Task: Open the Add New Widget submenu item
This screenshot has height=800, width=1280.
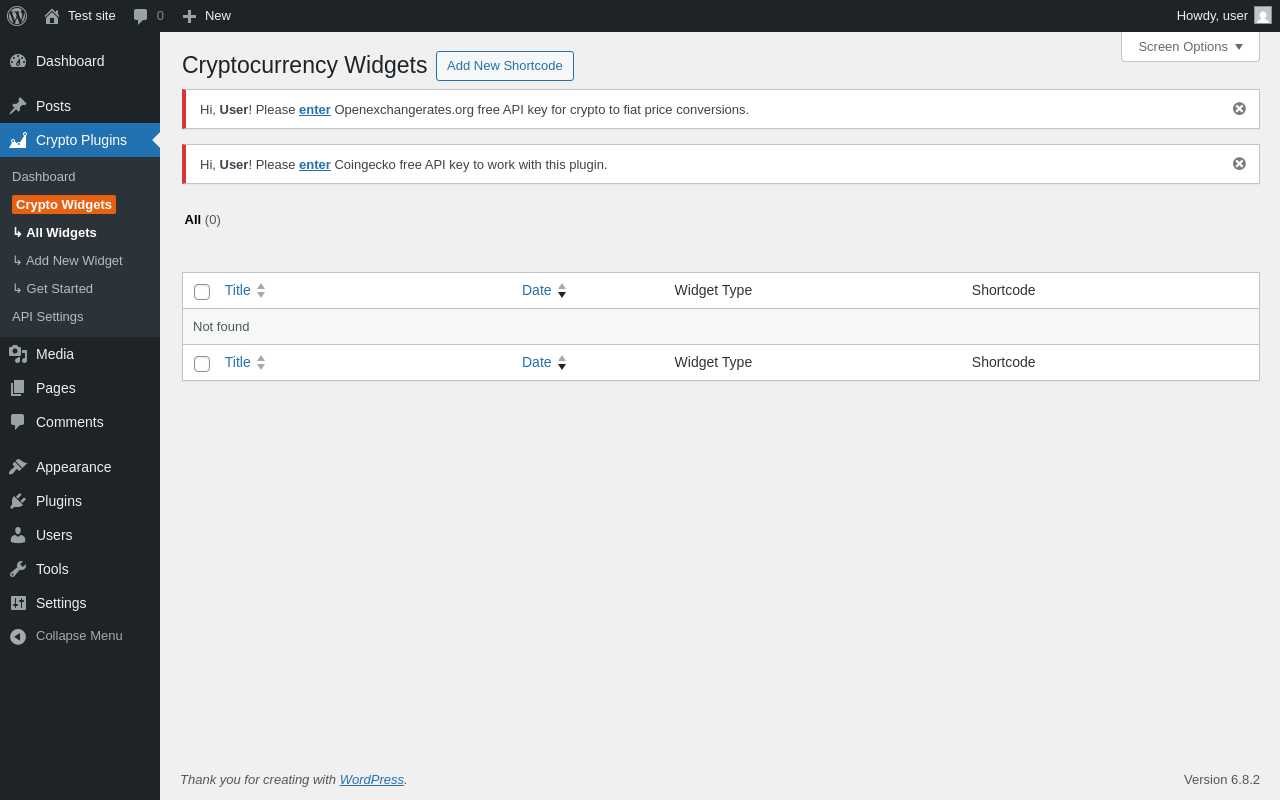Action: 74,261
